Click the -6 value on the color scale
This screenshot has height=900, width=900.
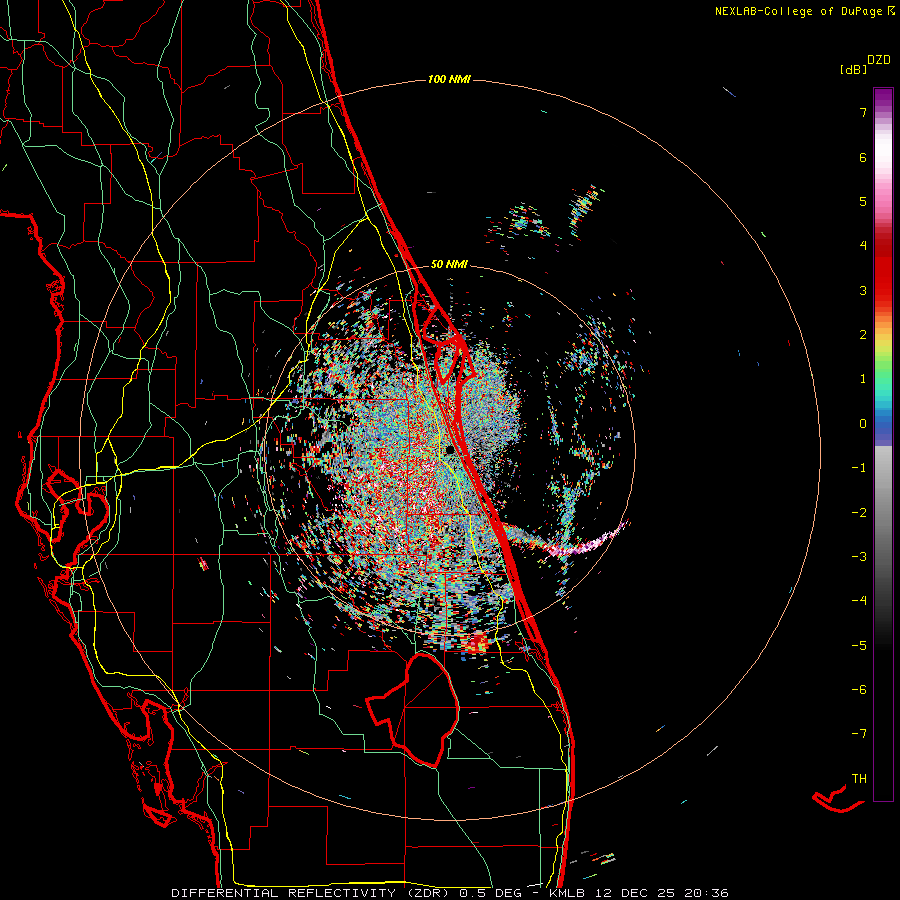tap(859, 690)
